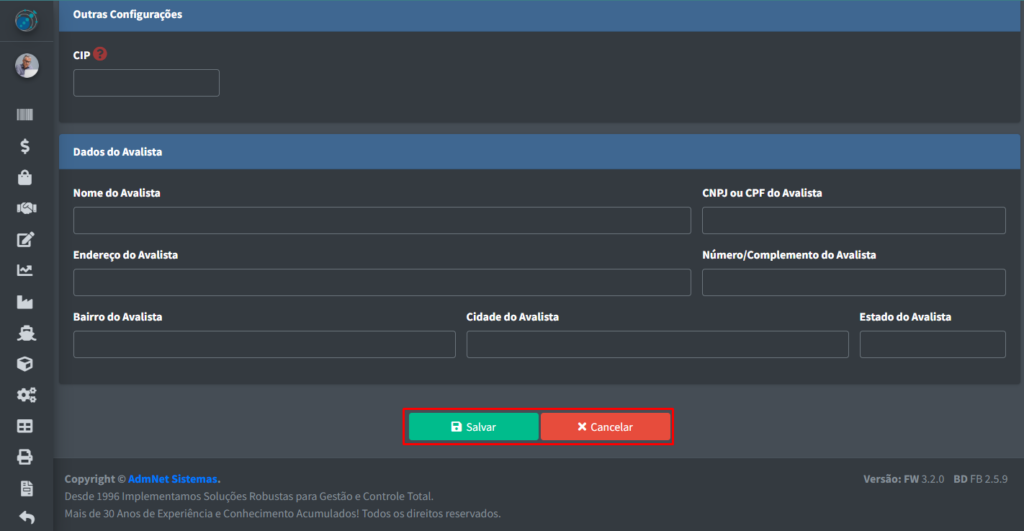The width and height of the screenshot is (1024, 531).
Task: Open the user profile avatar
Action: [x=26, y=66]
